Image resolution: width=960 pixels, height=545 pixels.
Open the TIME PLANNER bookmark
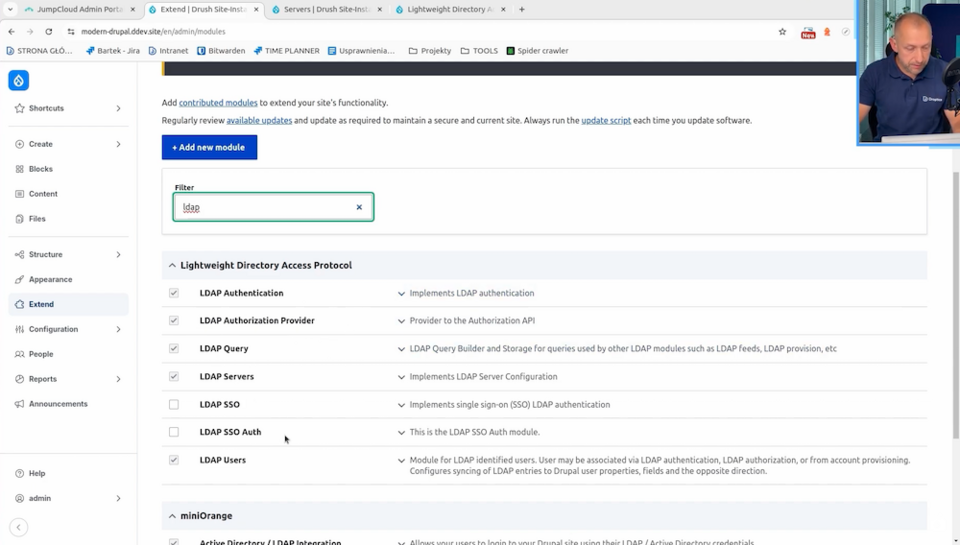pyautogui.click(x=287, y=51)
